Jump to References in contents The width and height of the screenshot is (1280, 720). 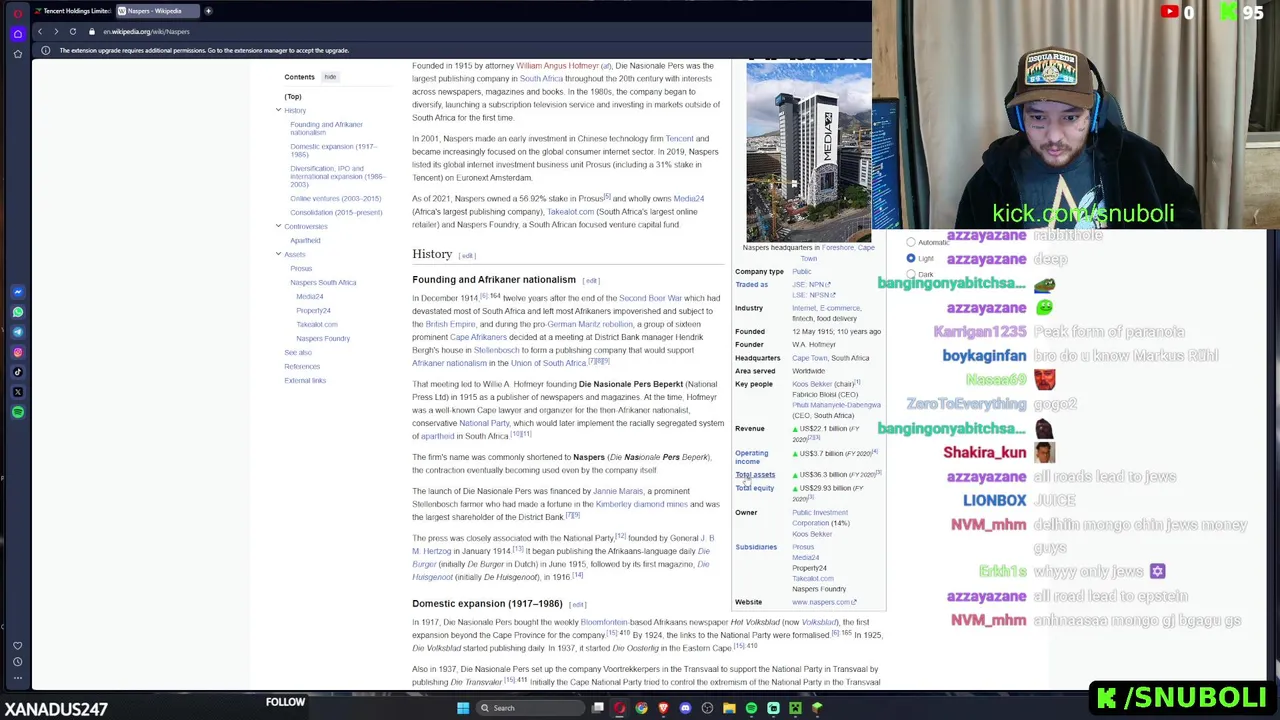[302, 366]
